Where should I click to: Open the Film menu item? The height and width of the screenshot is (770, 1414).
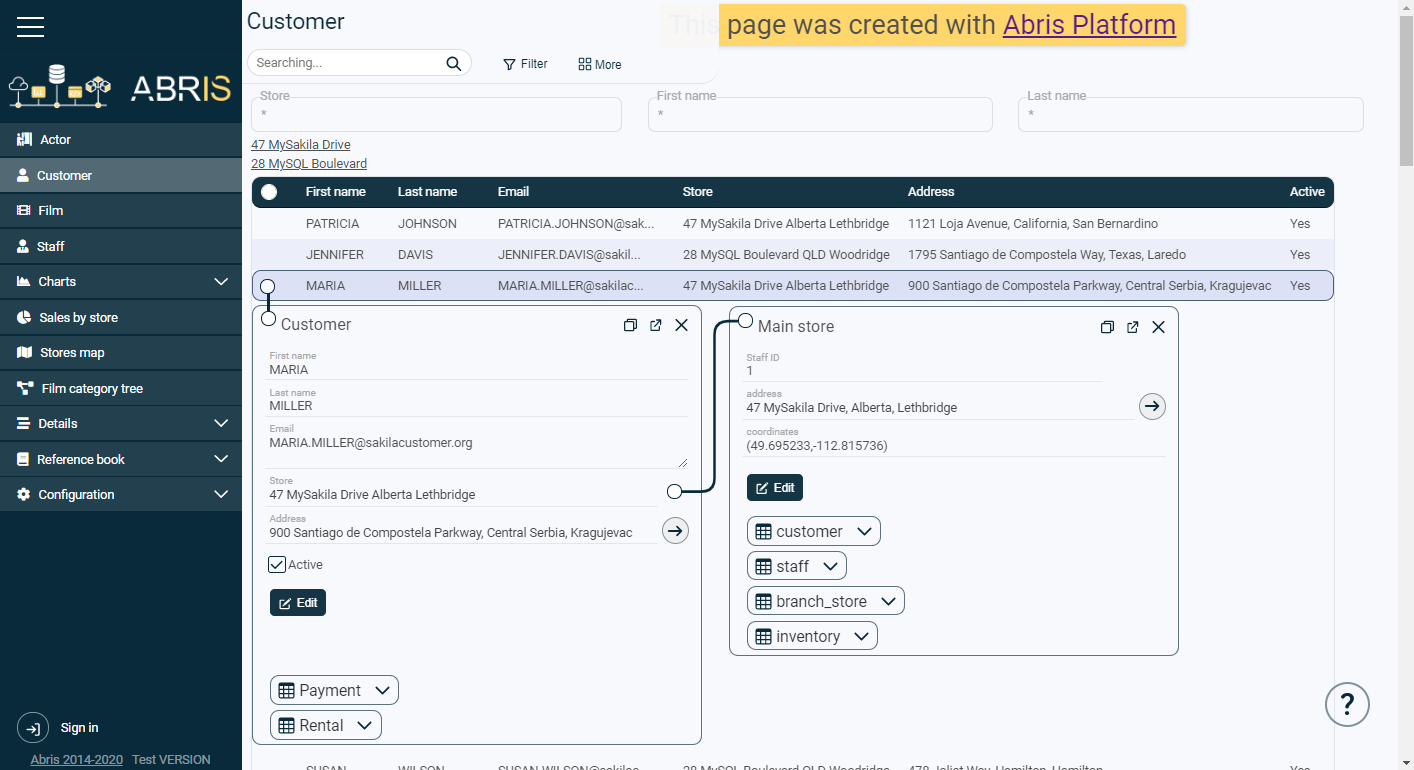[51, 211]
